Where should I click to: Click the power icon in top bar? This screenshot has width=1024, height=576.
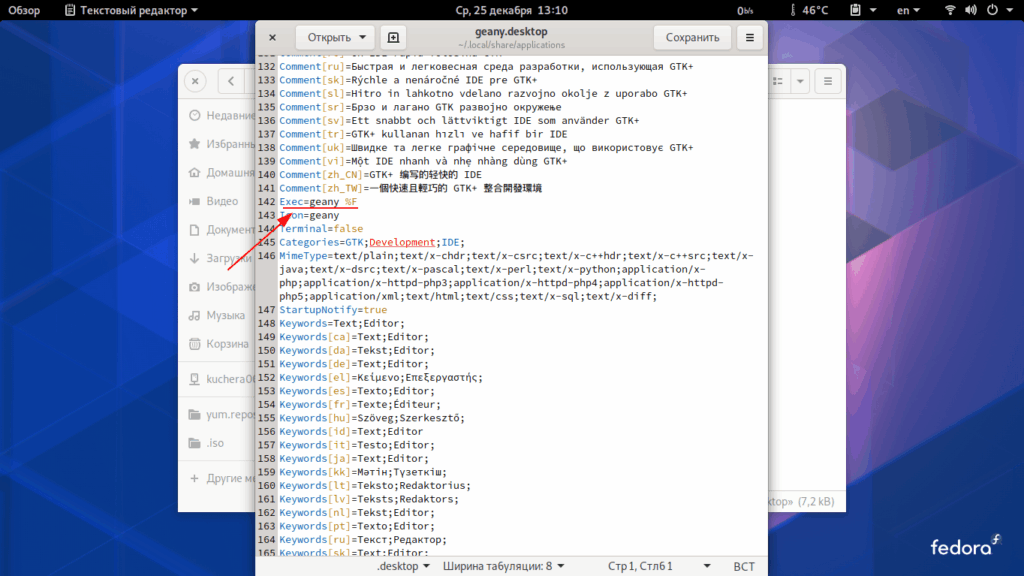(993, 10)
